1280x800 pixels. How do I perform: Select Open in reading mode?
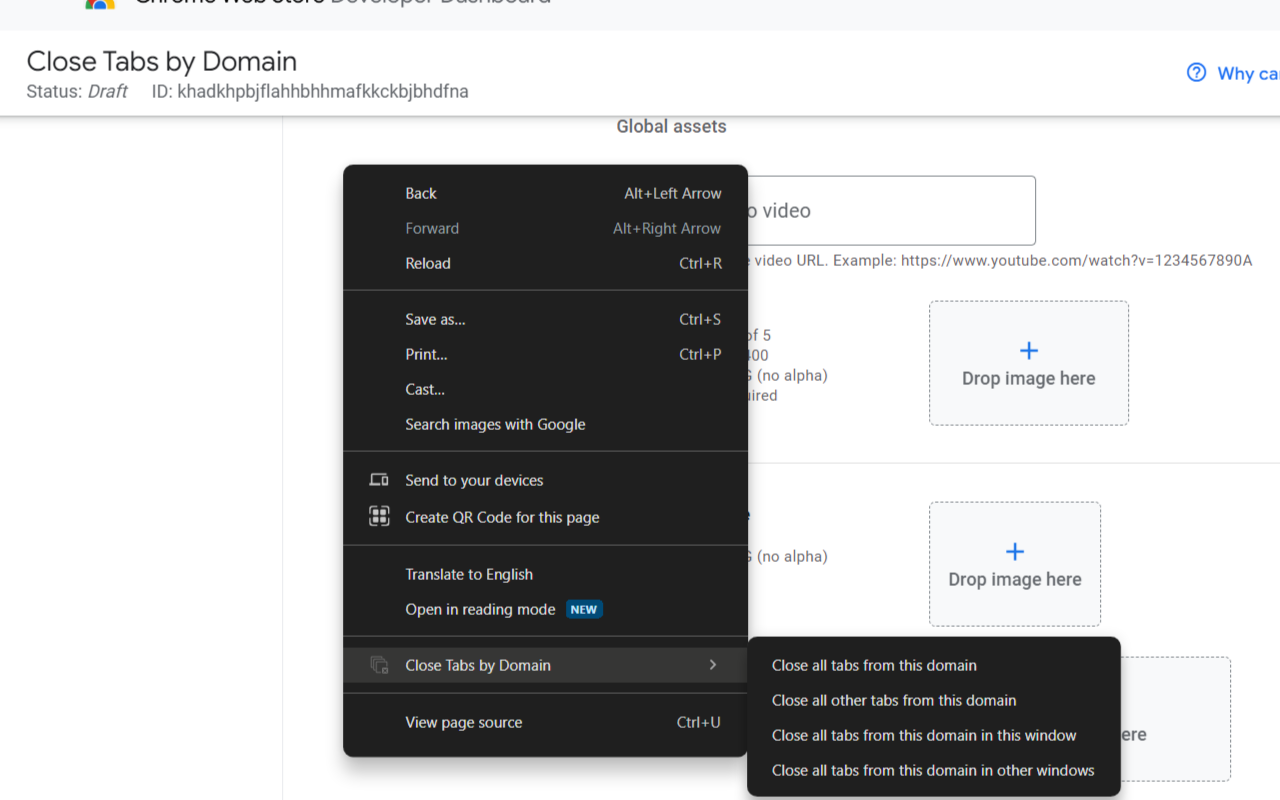coord(545,609)
